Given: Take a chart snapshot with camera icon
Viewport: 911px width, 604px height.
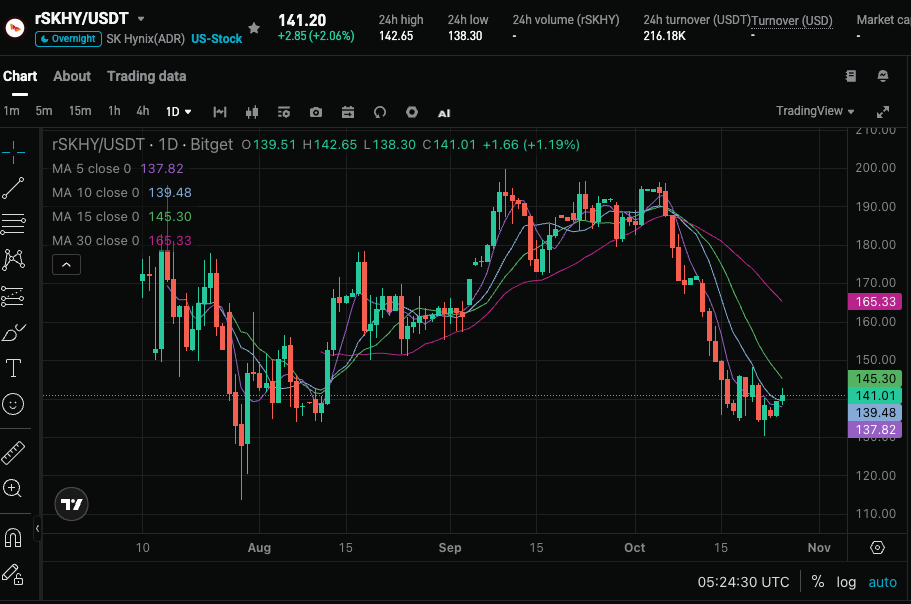Looking at the screenshot, I should point(315,112).
